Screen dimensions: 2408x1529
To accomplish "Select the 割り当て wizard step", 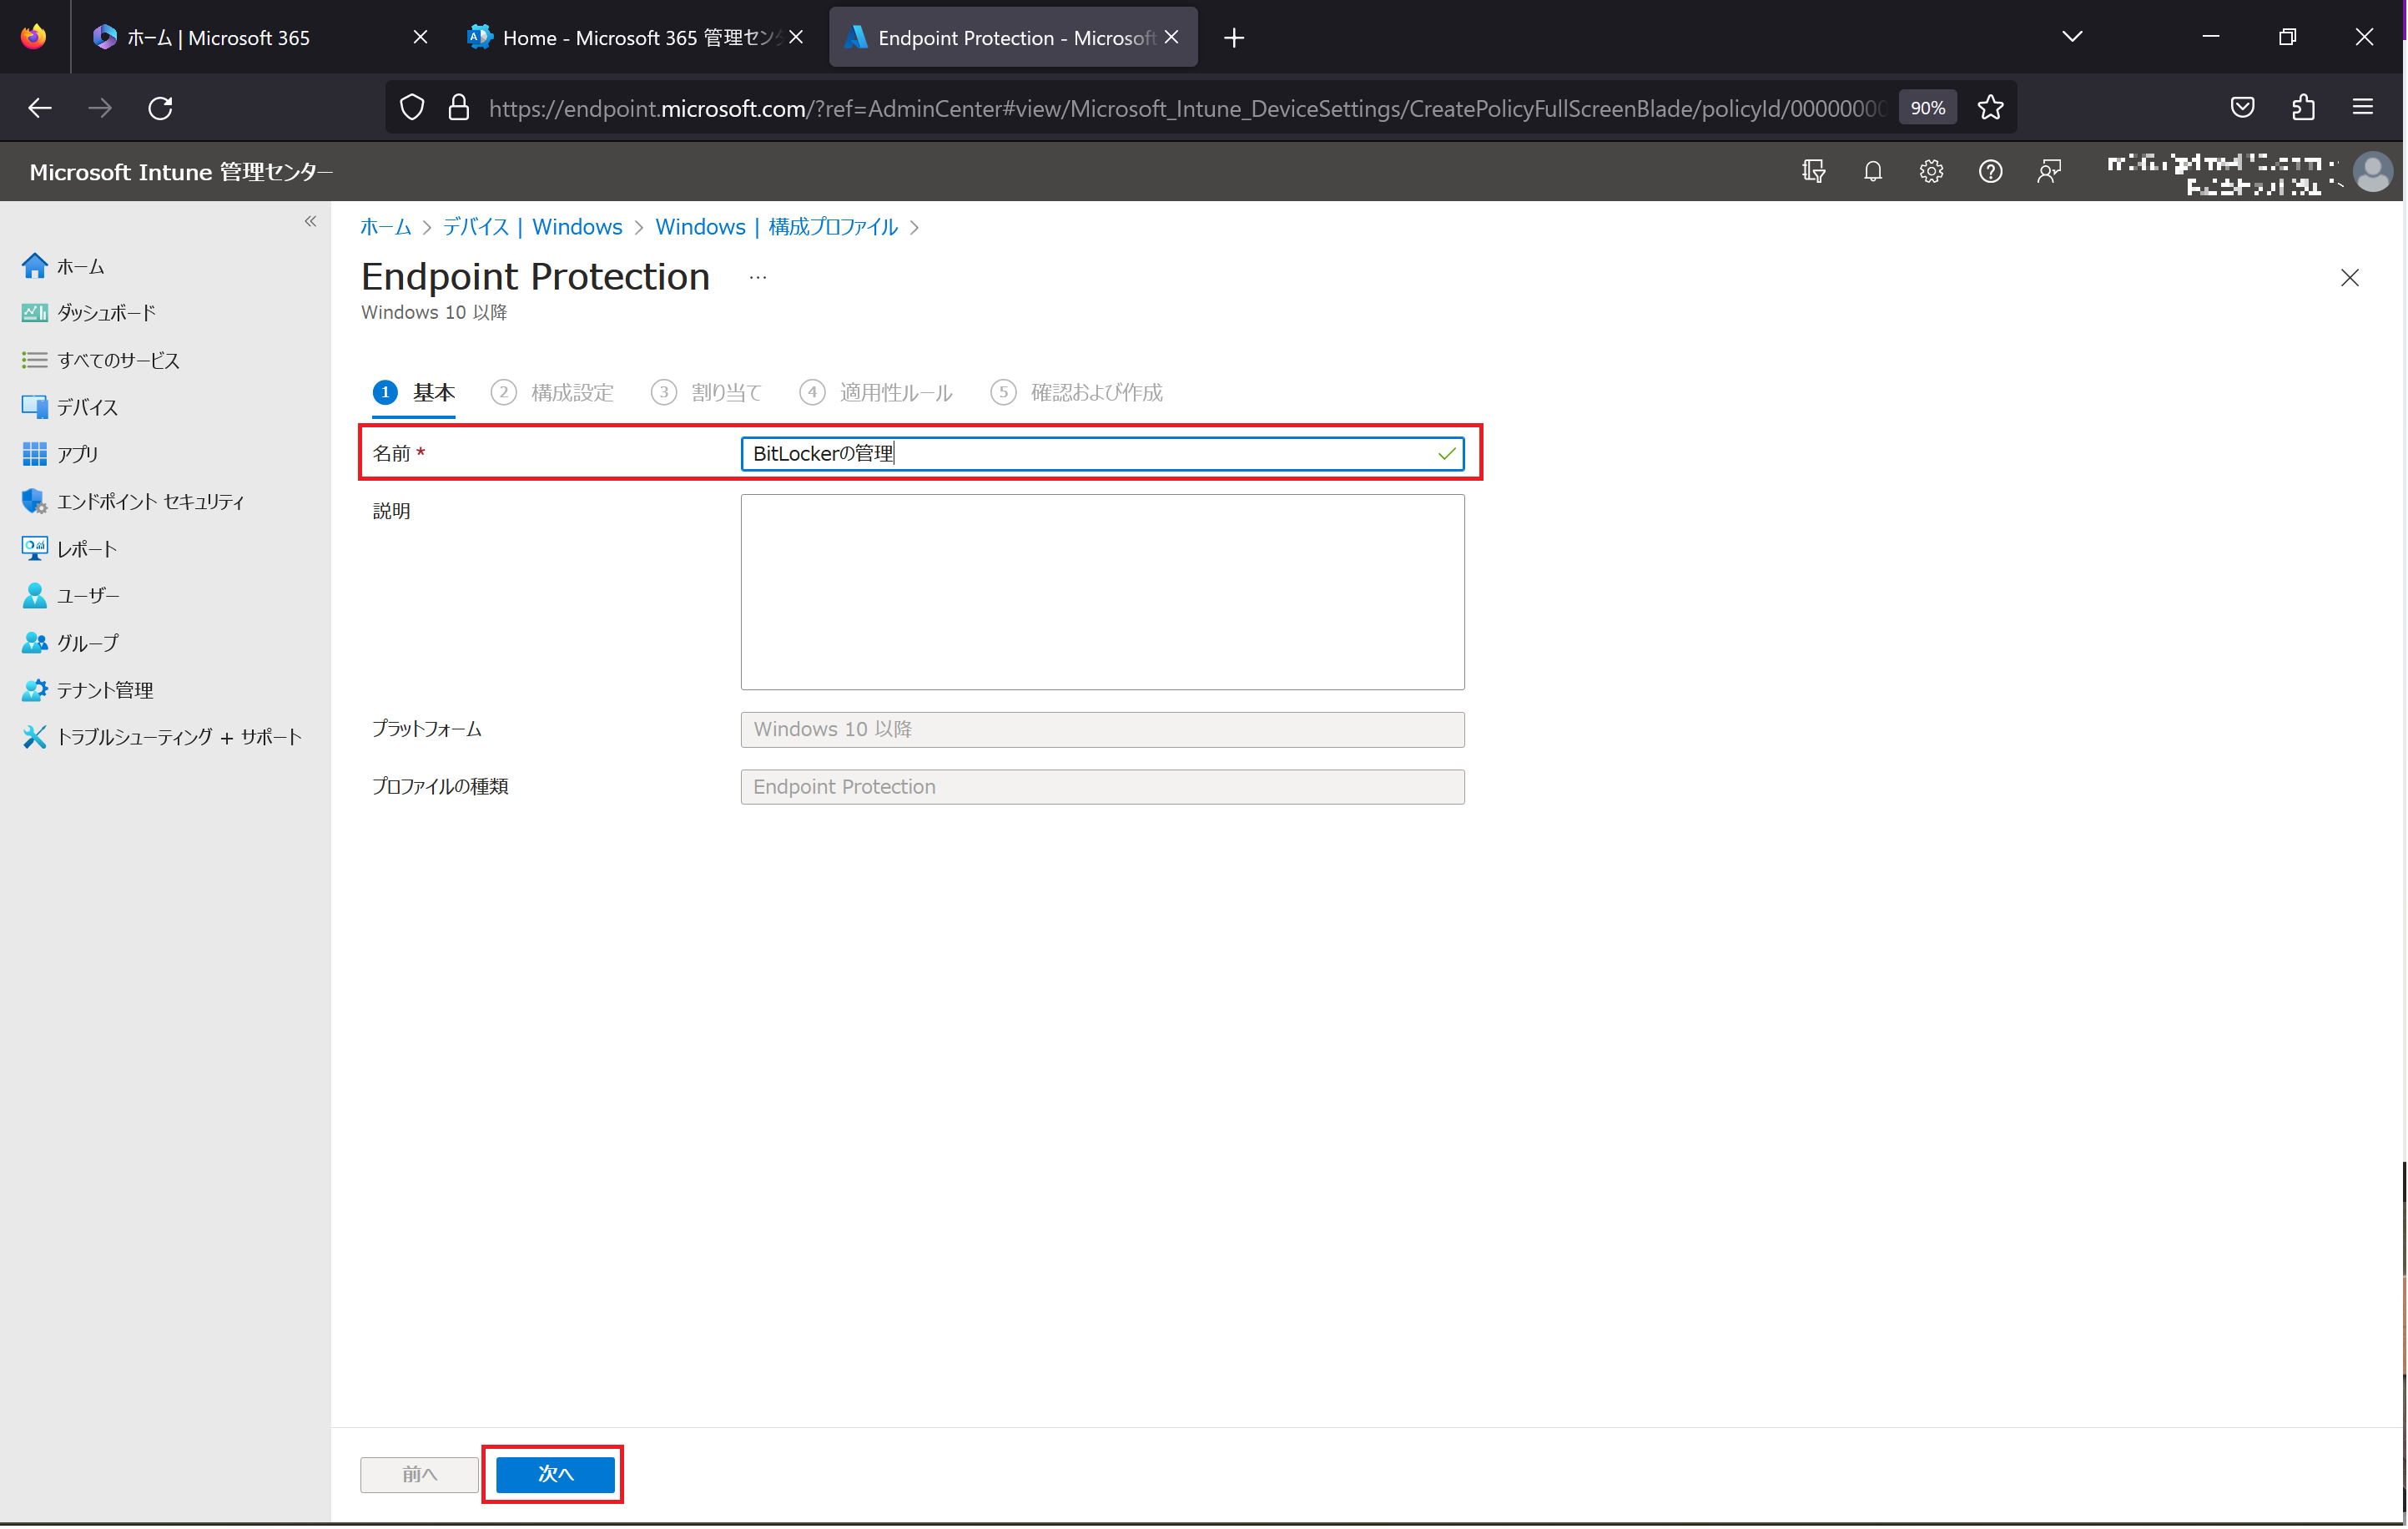I will coord(707,393).
